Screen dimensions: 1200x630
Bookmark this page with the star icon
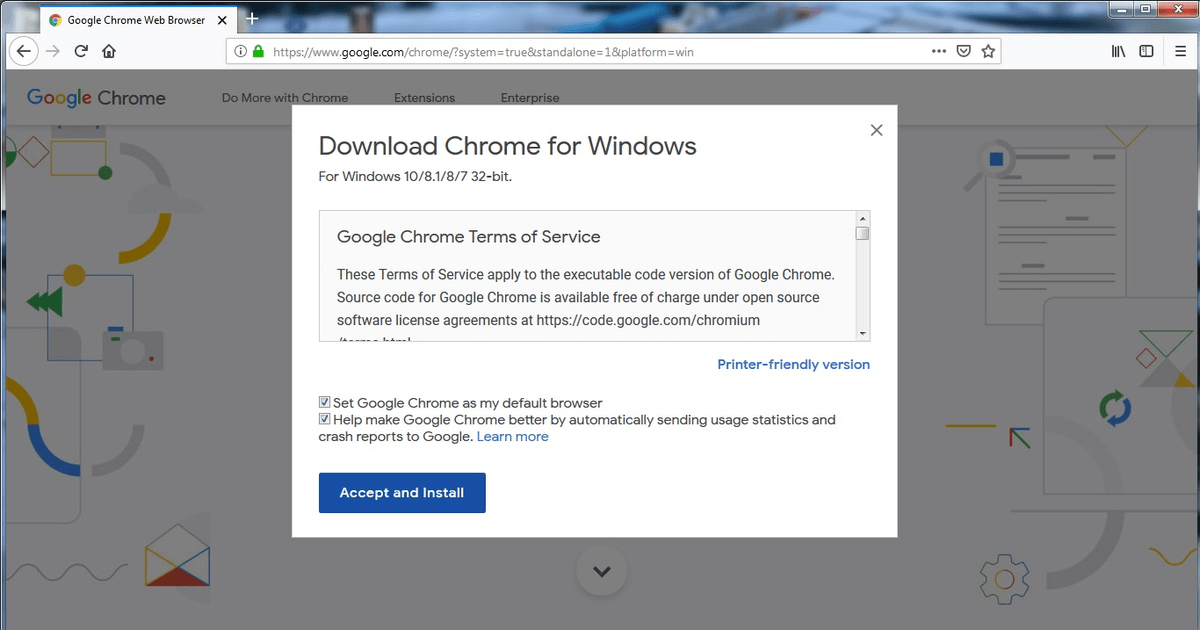pyautogui.click(x=988, y=51)
